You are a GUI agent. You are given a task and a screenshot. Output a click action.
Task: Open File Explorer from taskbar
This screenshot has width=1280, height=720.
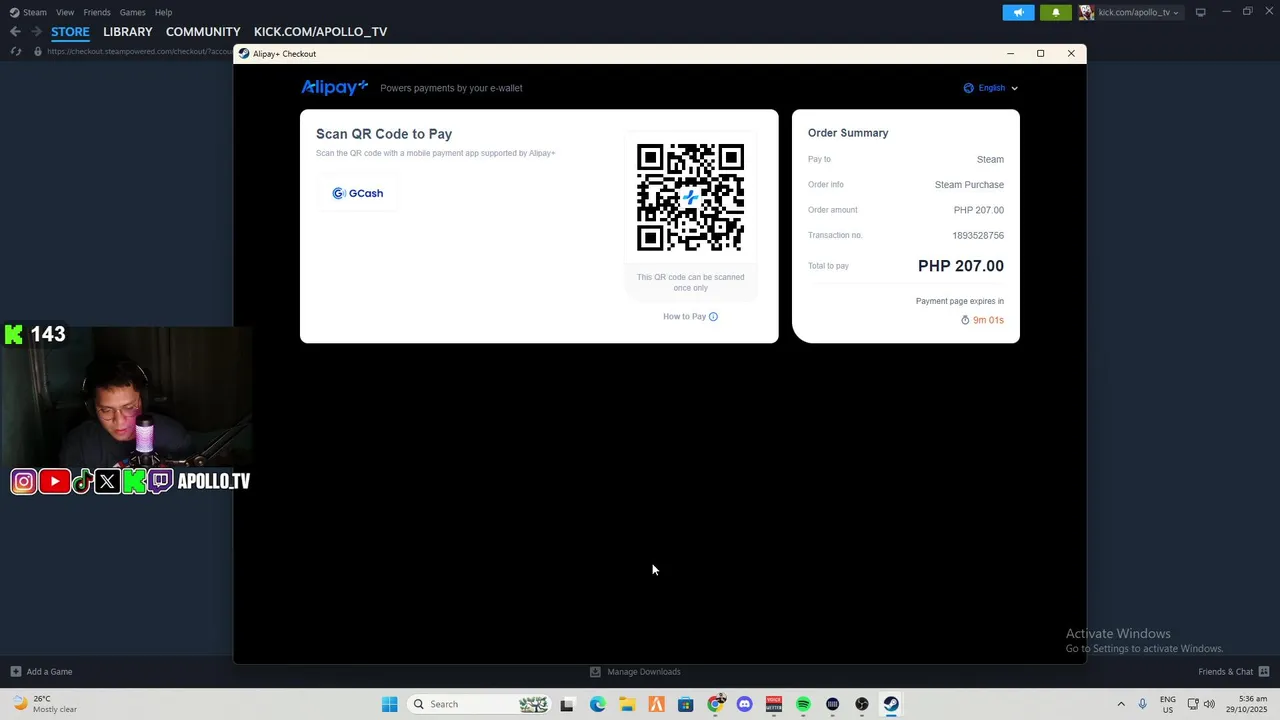pyautogui.click(x=627, y=704)
